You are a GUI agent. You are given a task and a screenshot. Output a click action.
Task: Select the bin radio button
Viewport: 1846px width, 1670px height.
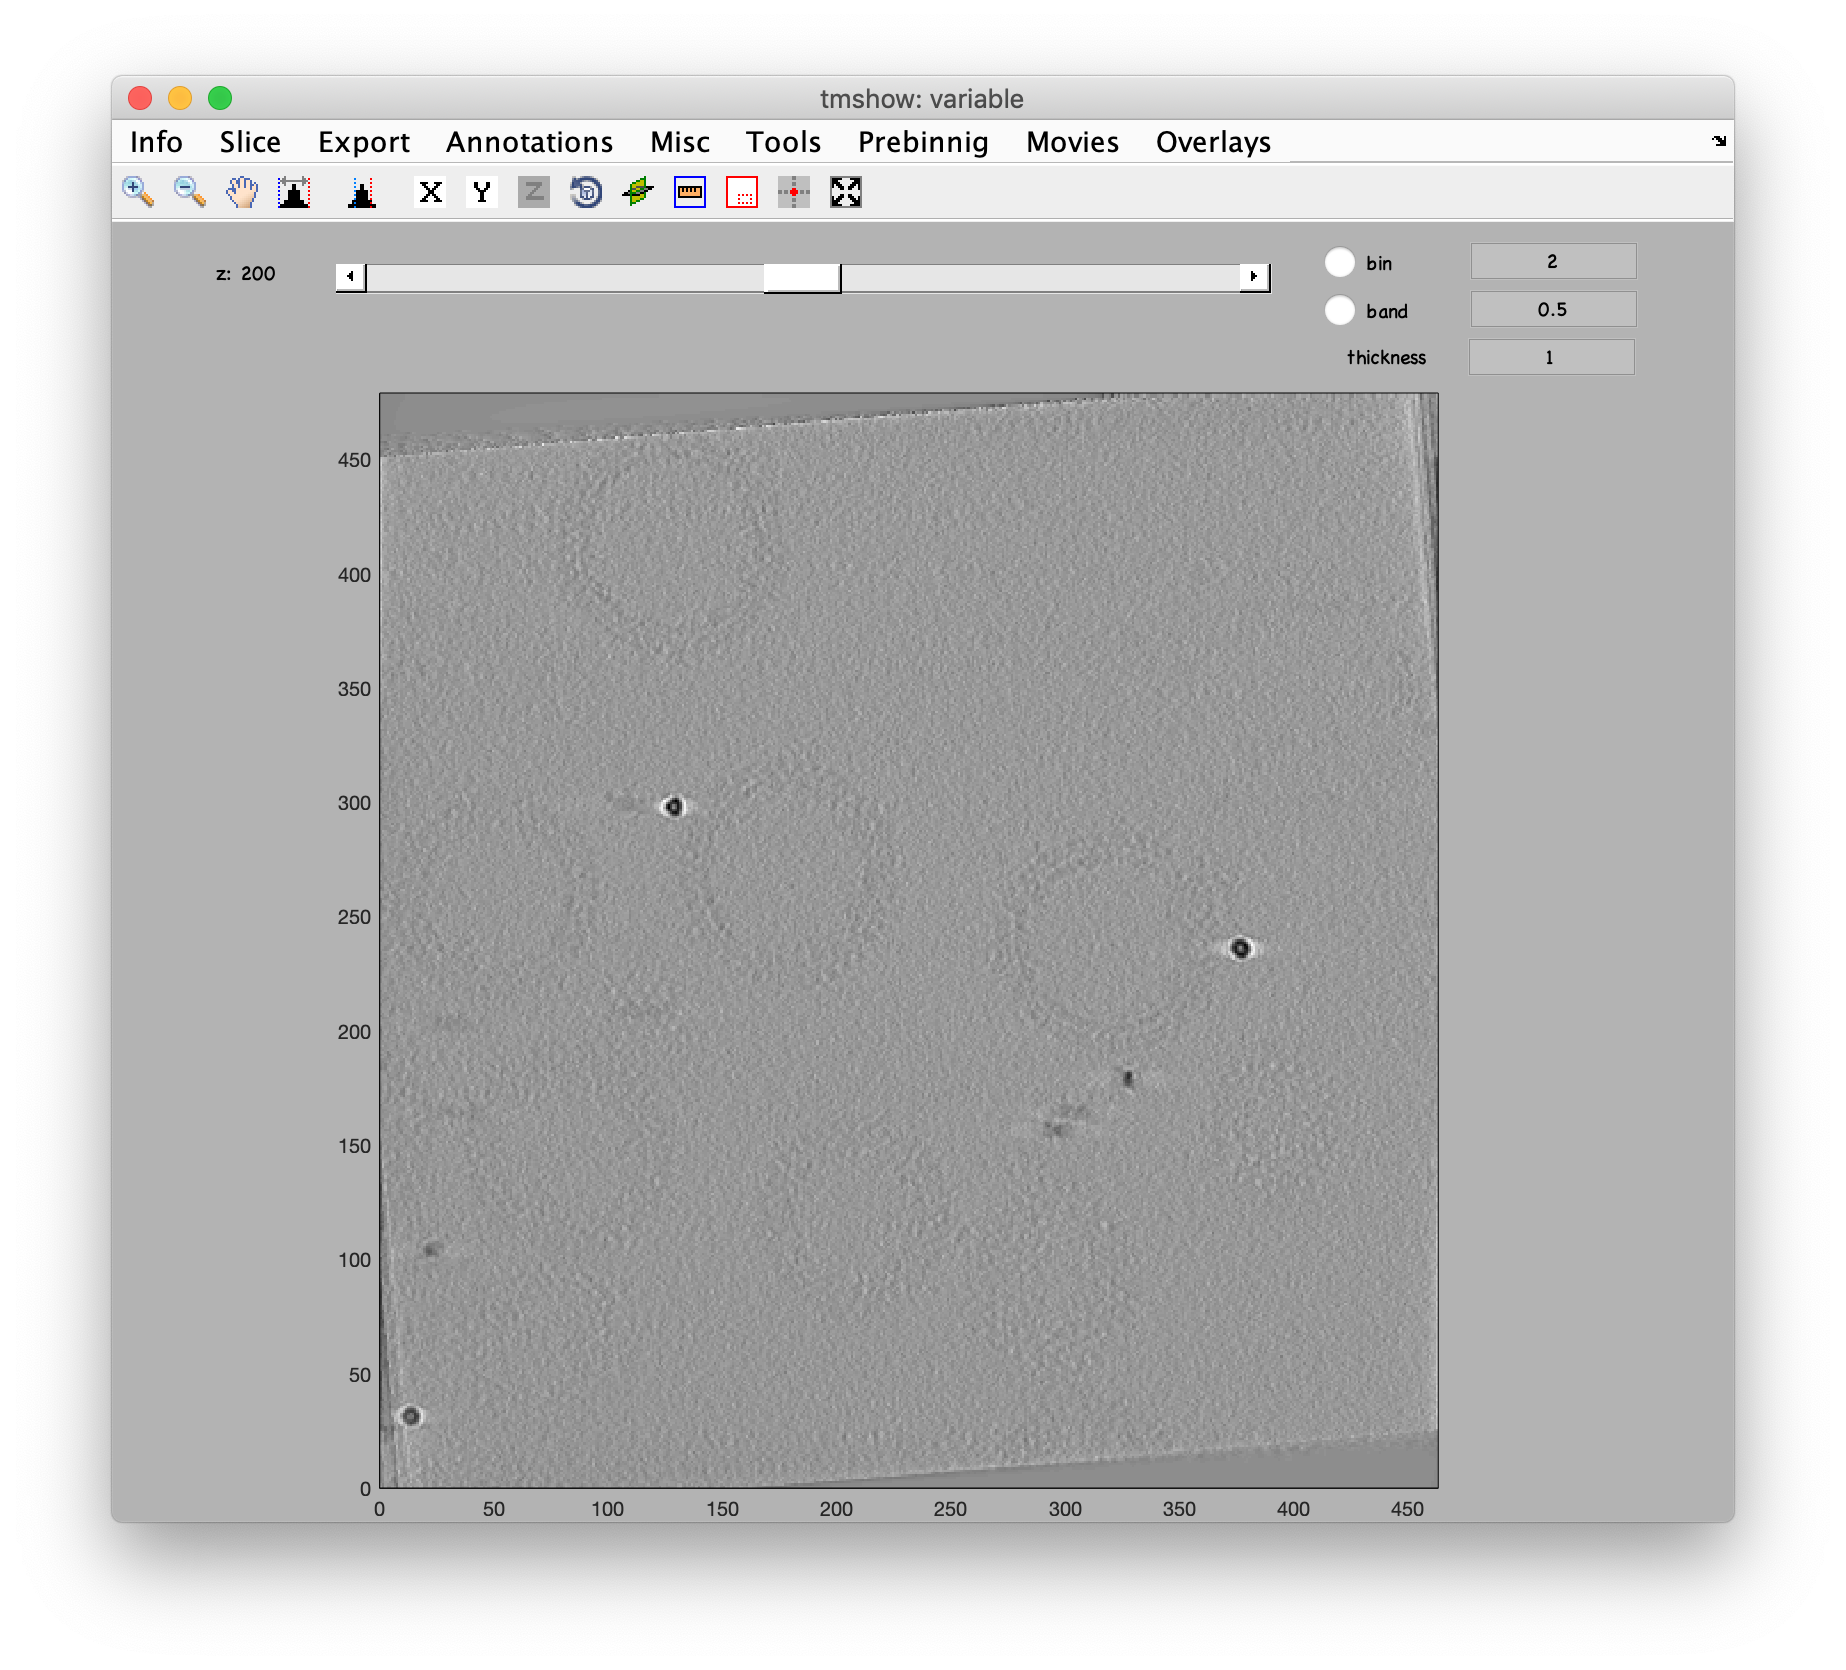coord(1340,262)
